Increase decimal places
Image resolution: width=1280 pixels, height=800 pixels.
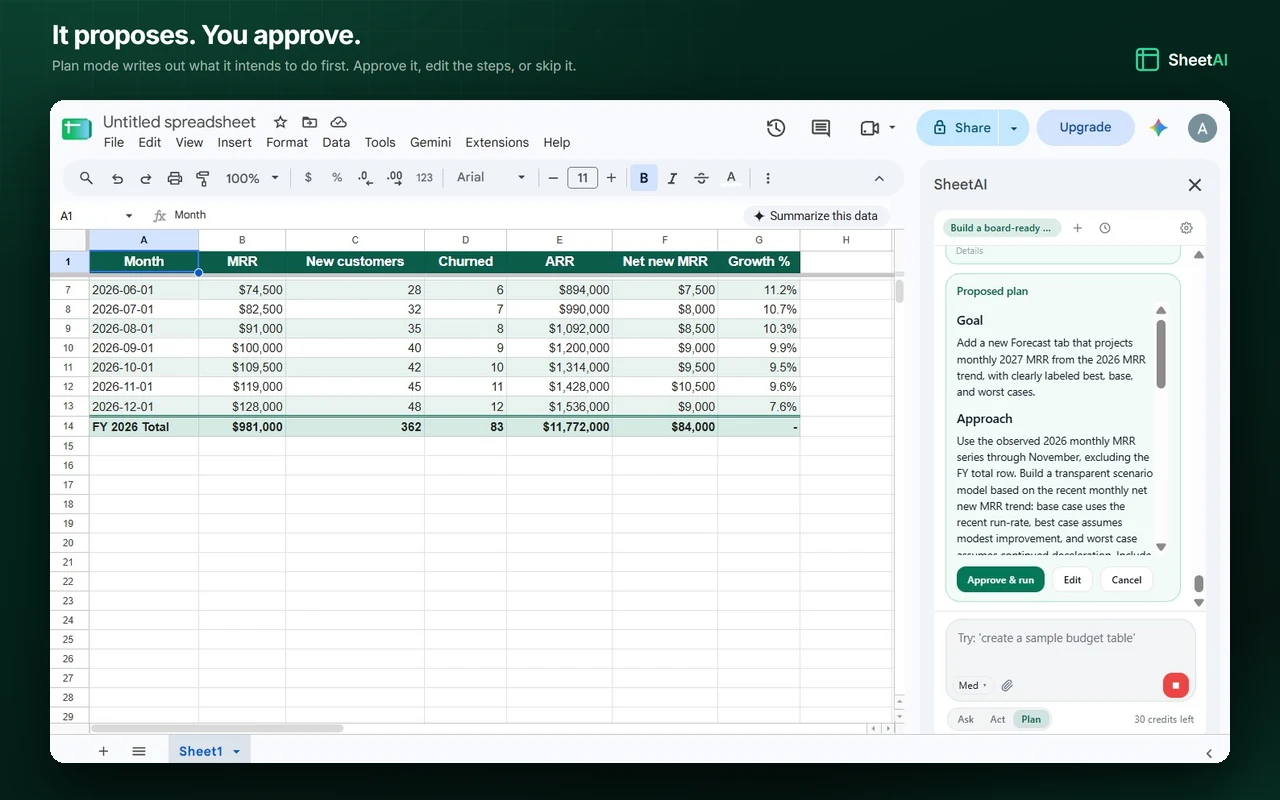tap(395, 178)
